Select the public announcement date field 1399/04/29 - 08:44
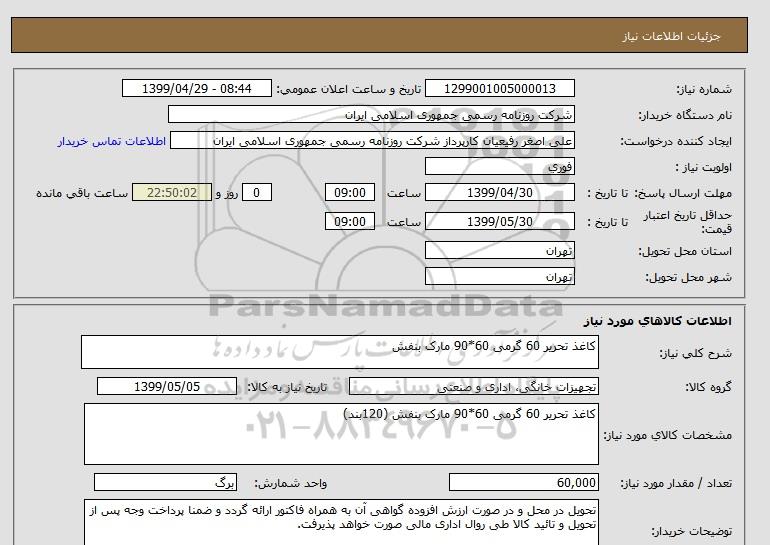 (x=196, y=88)
